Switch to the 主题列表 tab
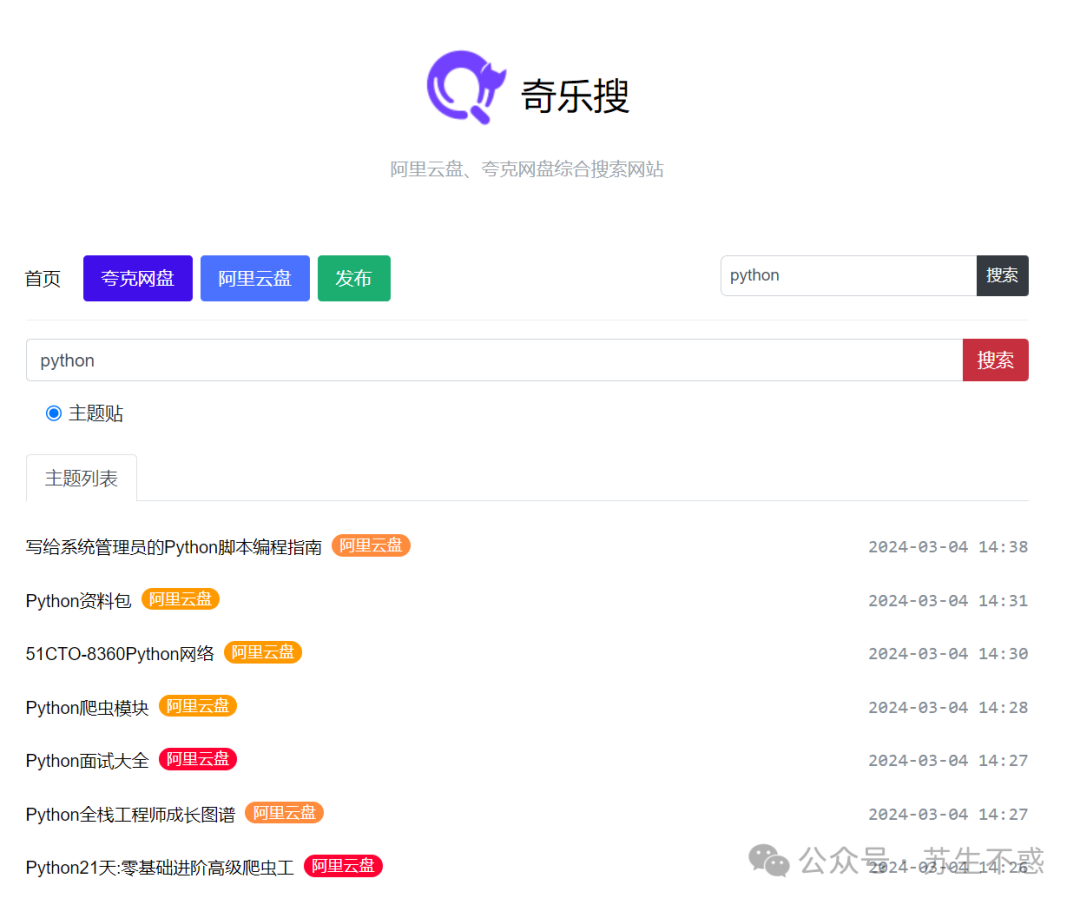 [81, 478]
